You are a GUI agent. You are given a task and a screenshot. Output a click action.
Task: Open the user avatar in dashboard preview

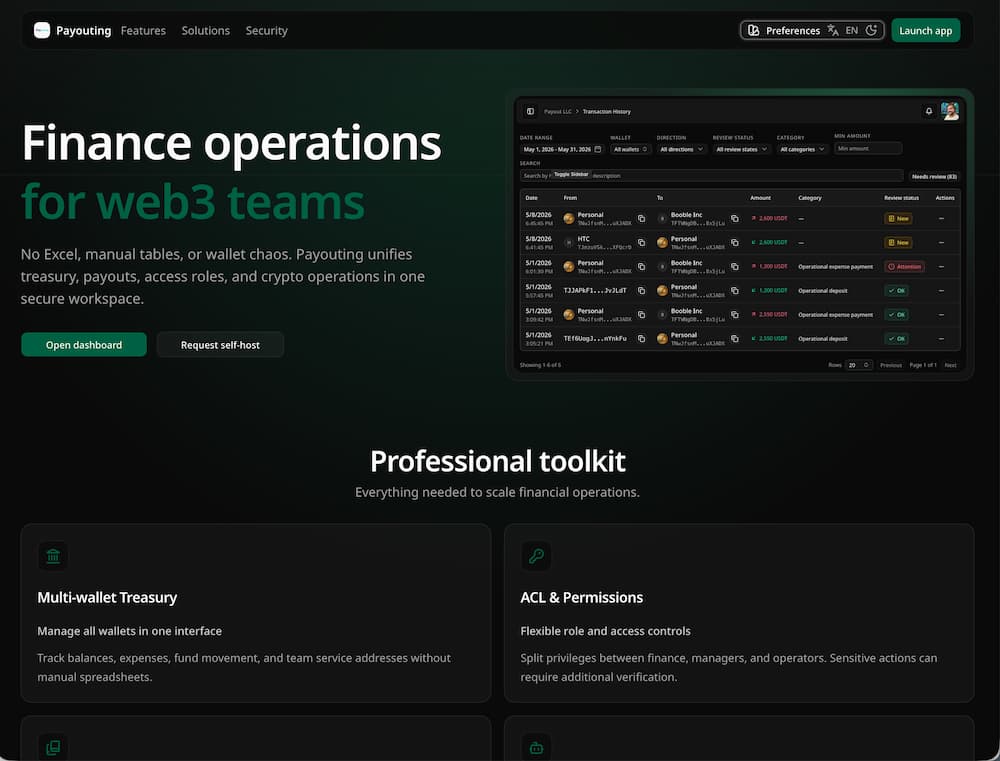tap(950, 111)
